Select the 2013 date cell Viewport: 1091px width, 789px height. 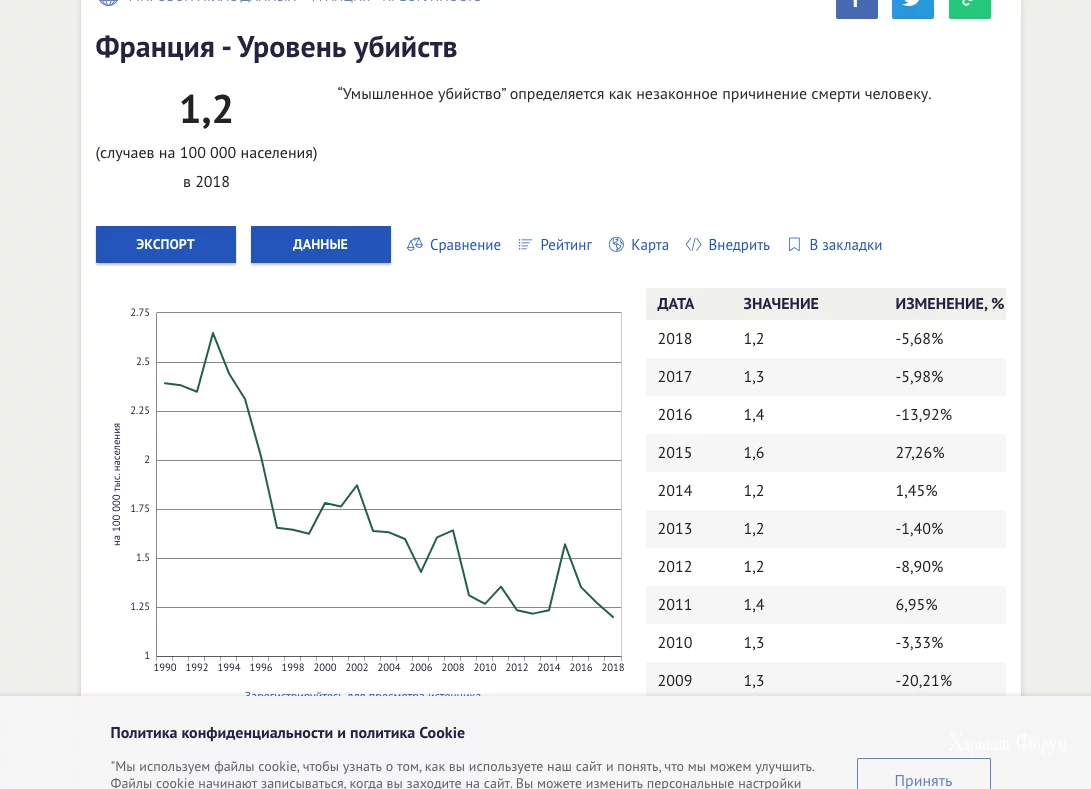point(675,529)
